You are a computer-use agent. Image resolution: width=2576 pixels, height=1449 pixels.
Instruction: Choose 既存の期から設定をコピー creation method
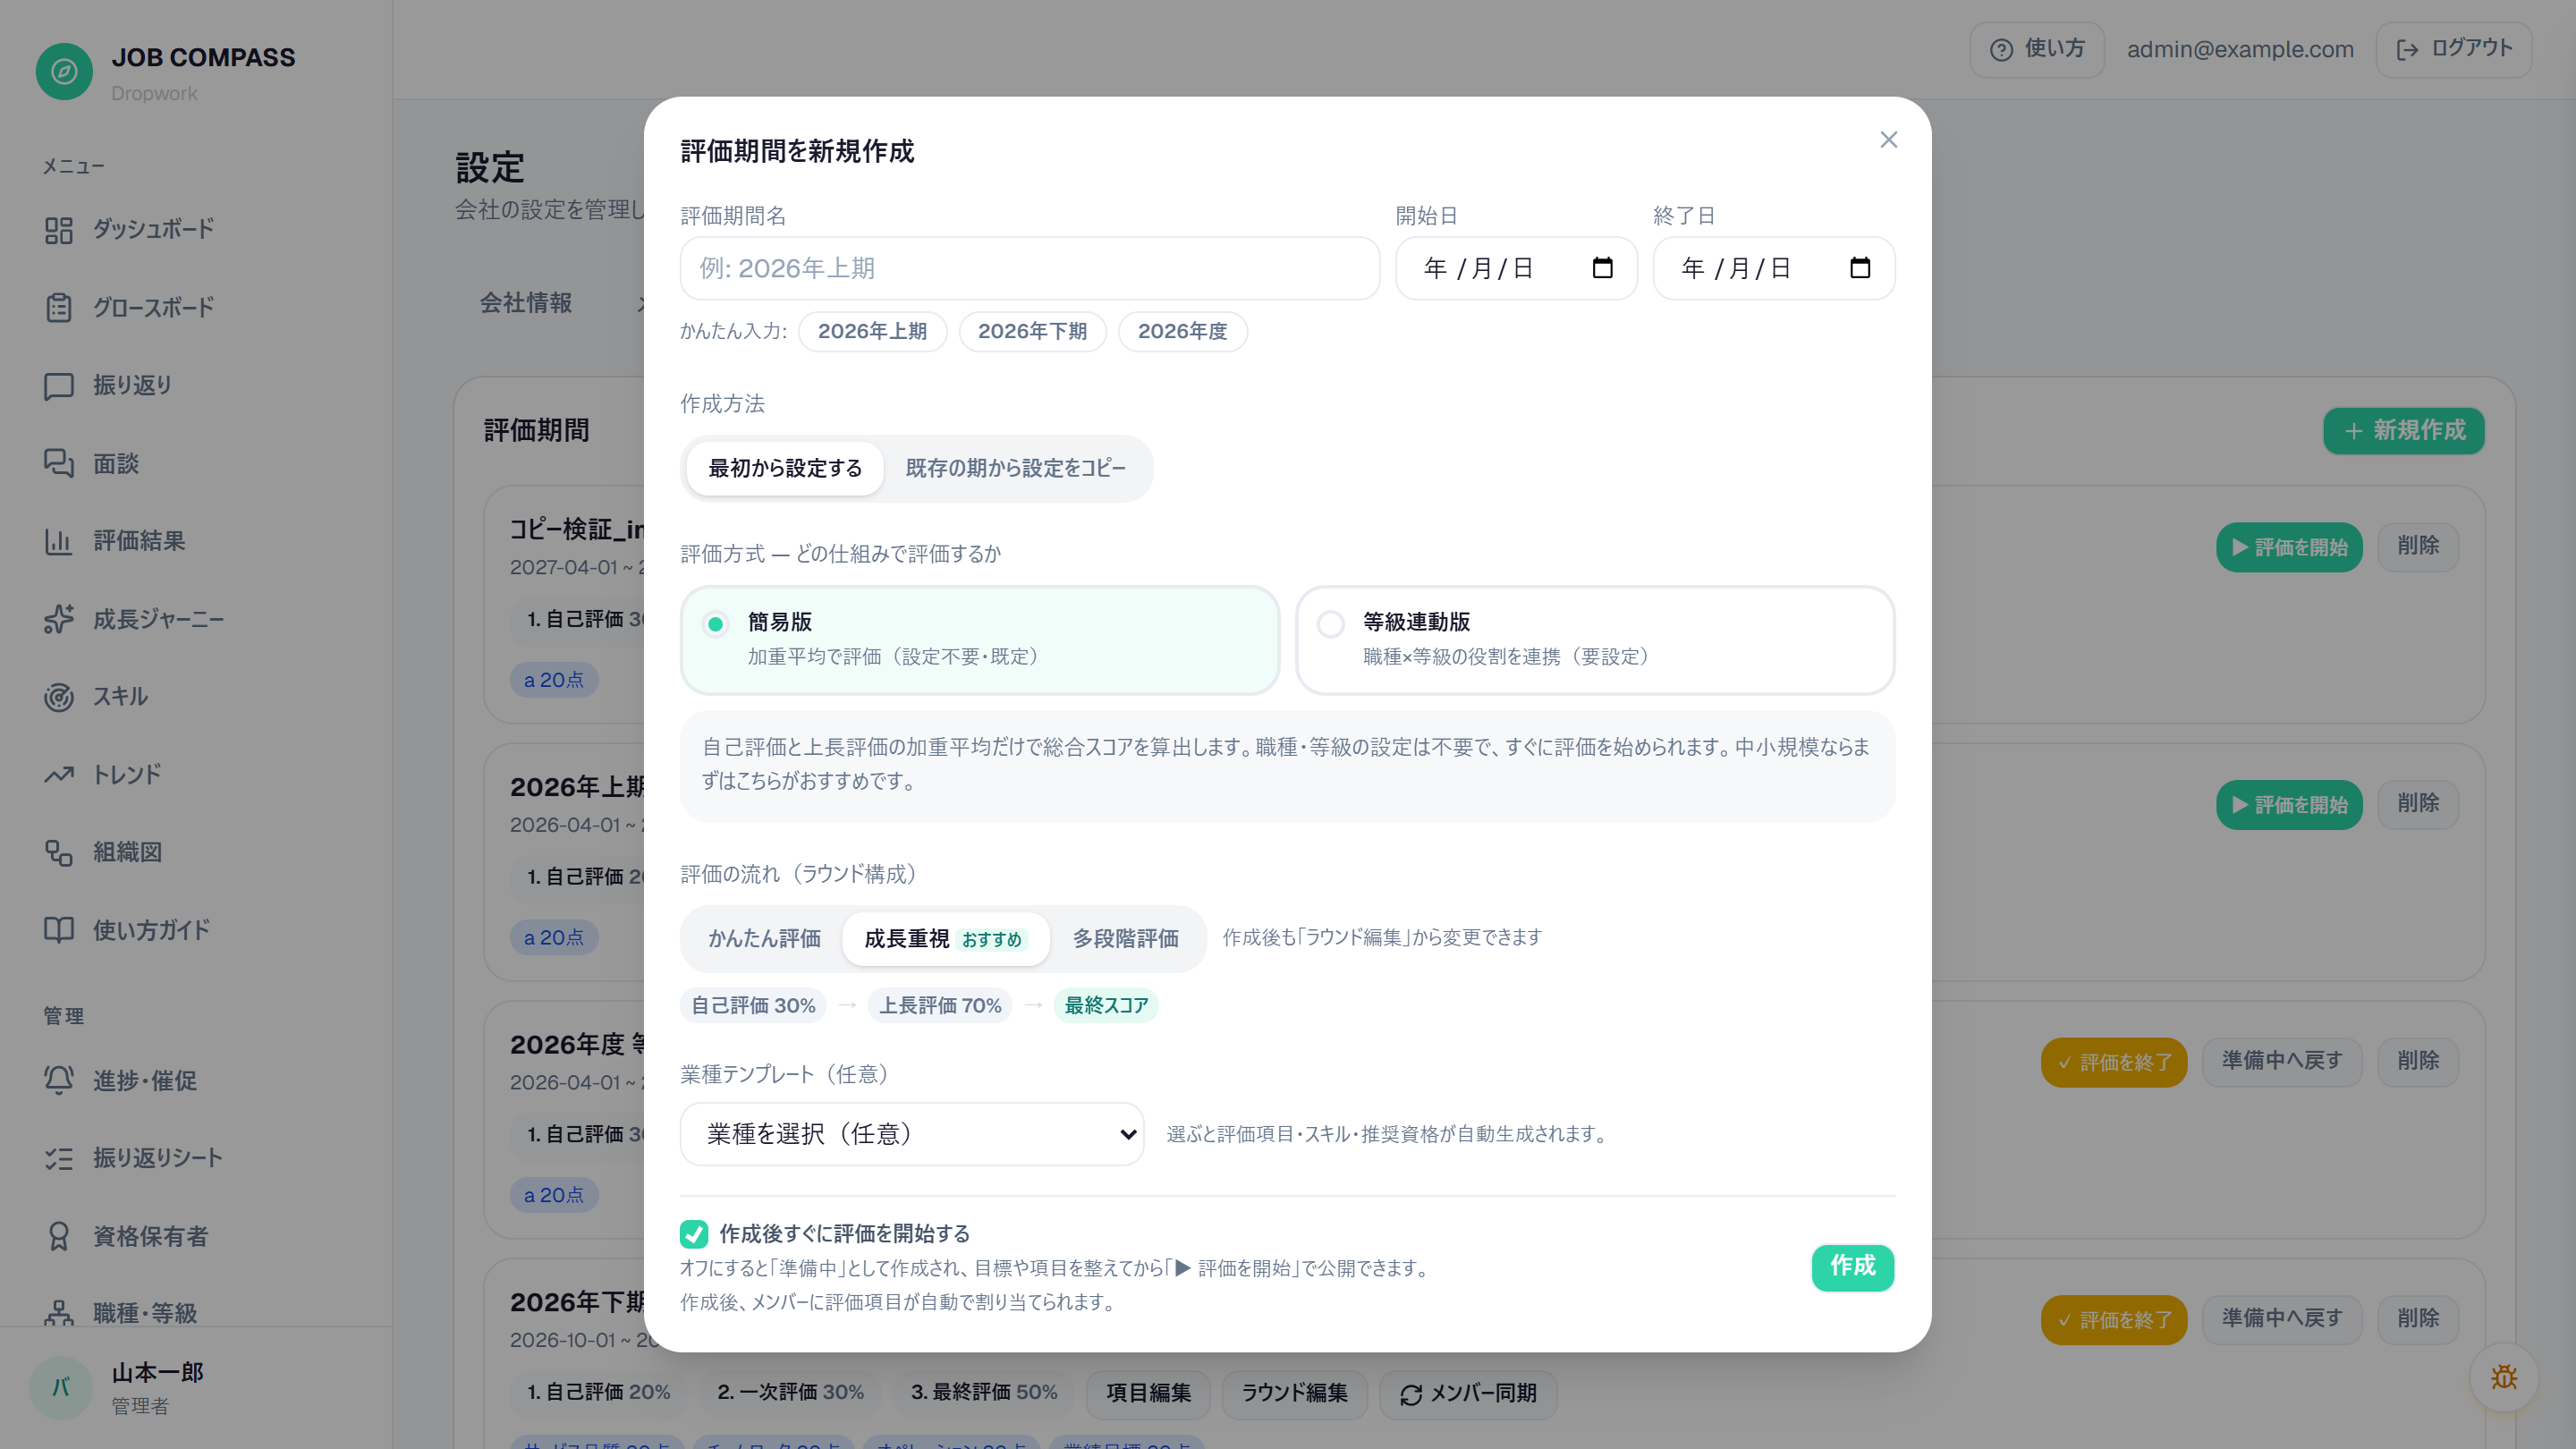1015,468
